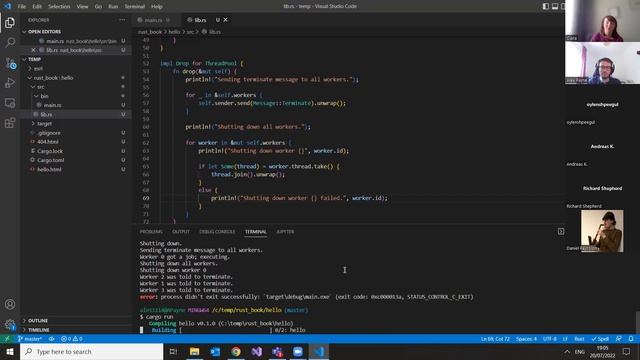Viewport: 640px width, 360px height.
Task: Click the Rust language mode status item
Action: 579,339
